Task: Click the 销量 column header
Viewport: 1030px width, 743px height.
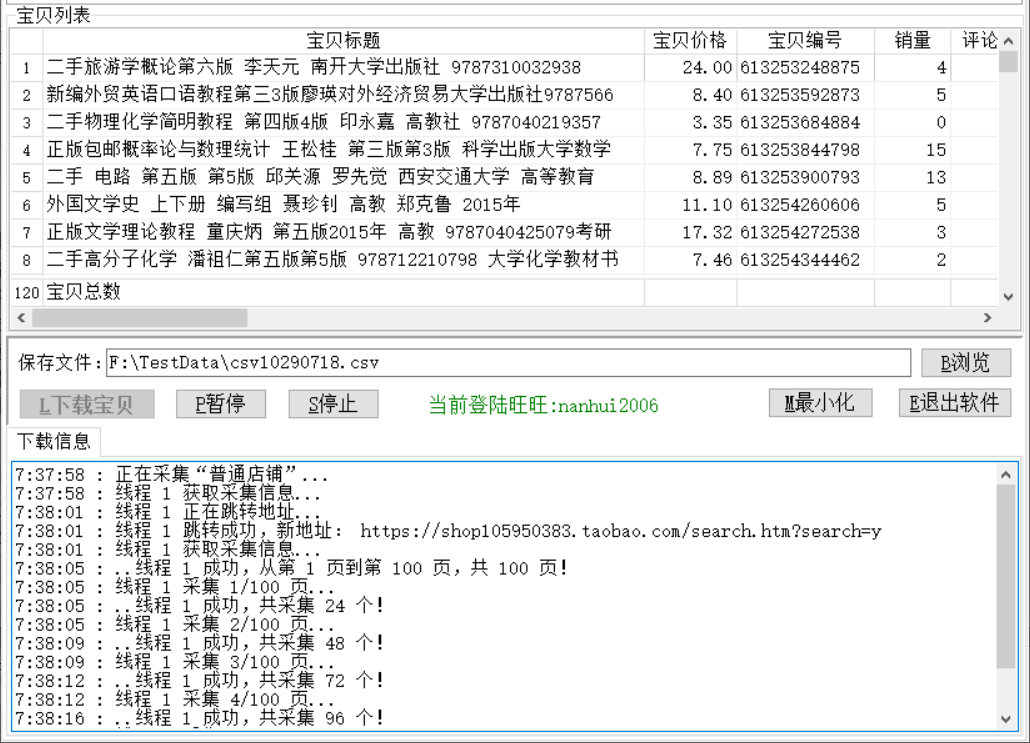Action: click(911, 41)
